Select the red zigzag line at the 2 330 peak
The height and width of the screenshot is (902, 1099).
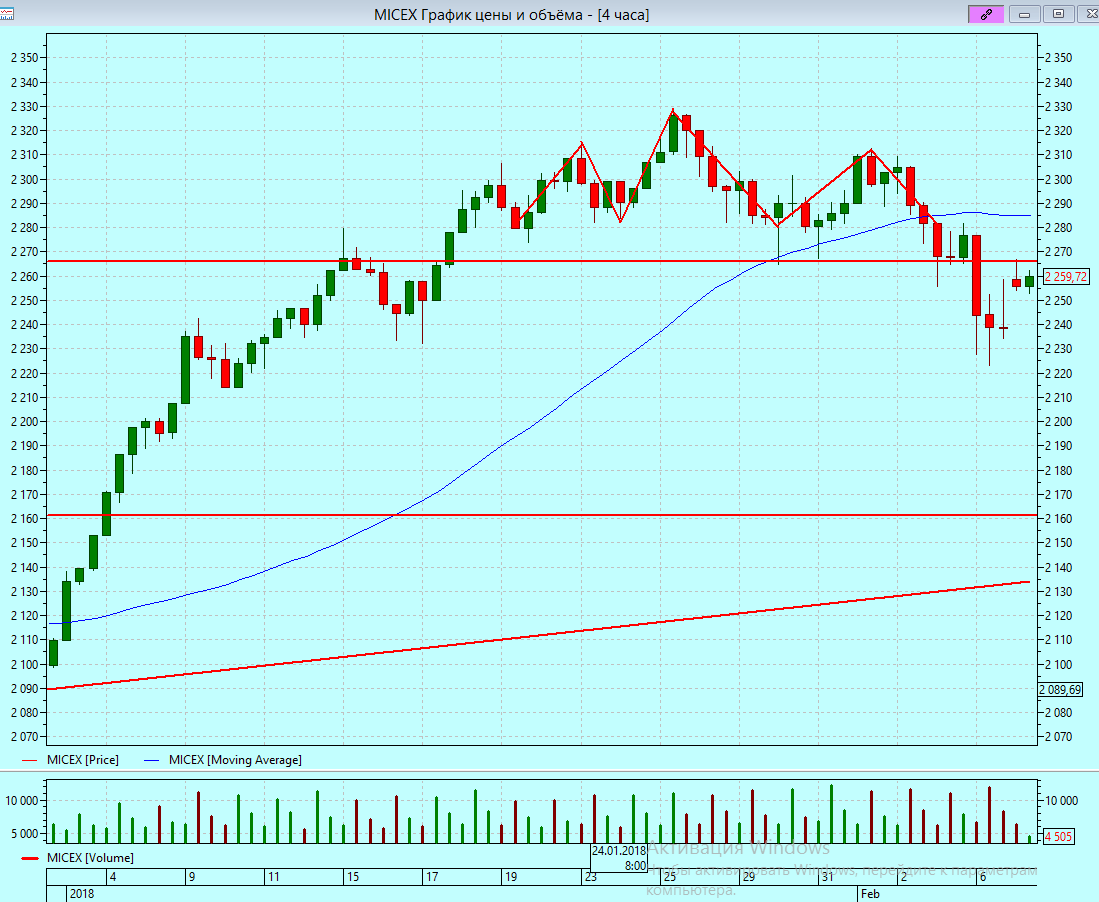pyautogui.click(x=672, y=111)
